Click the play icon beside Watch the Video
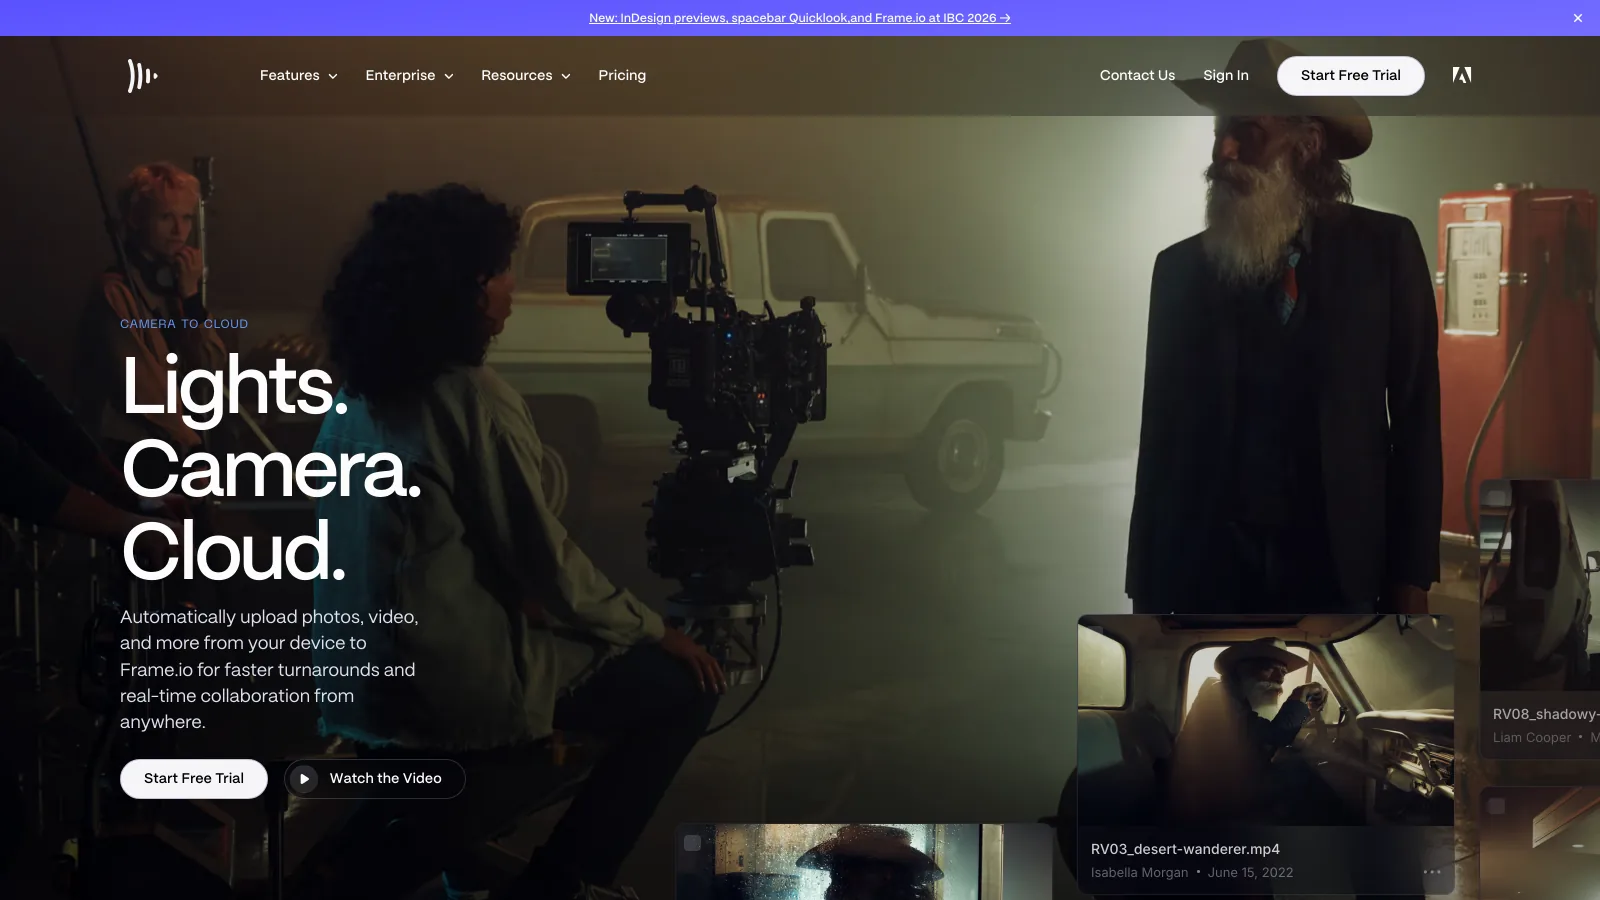The image size is (1600, 900). pos(304,779)
